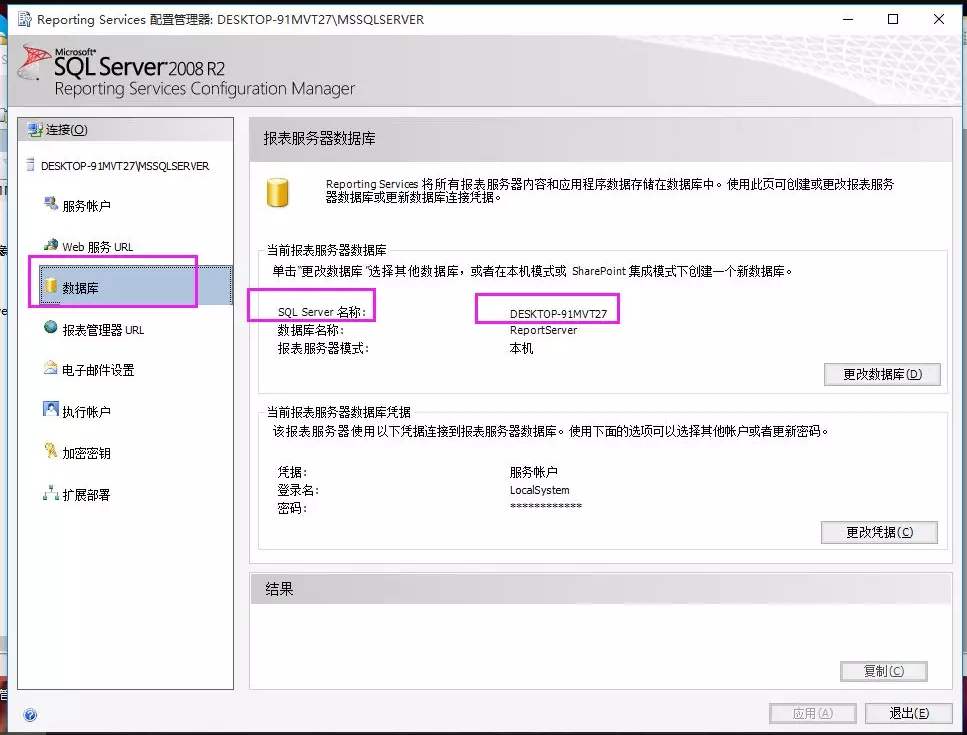Open 电子邮件设置 page
The width and height of the screenshot is (967, 735).
98,370
